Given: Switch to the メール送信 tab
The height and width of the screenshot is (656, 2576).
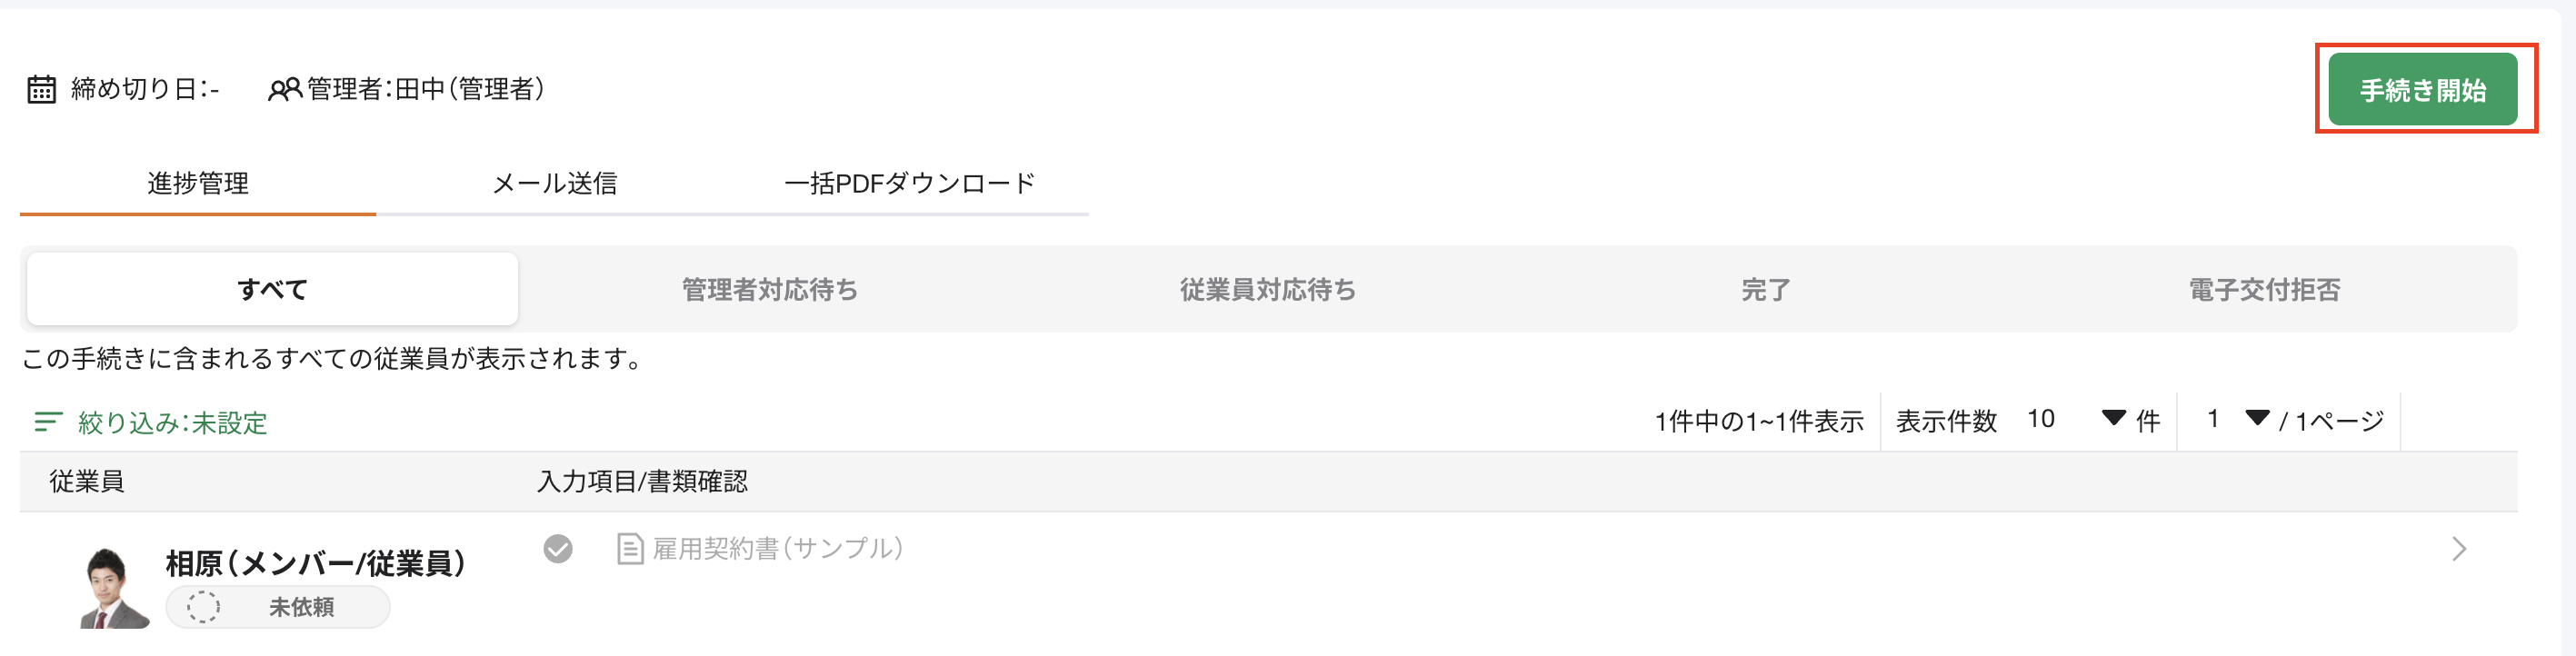Looking at the screenshot, I should [x=556, y=183].
